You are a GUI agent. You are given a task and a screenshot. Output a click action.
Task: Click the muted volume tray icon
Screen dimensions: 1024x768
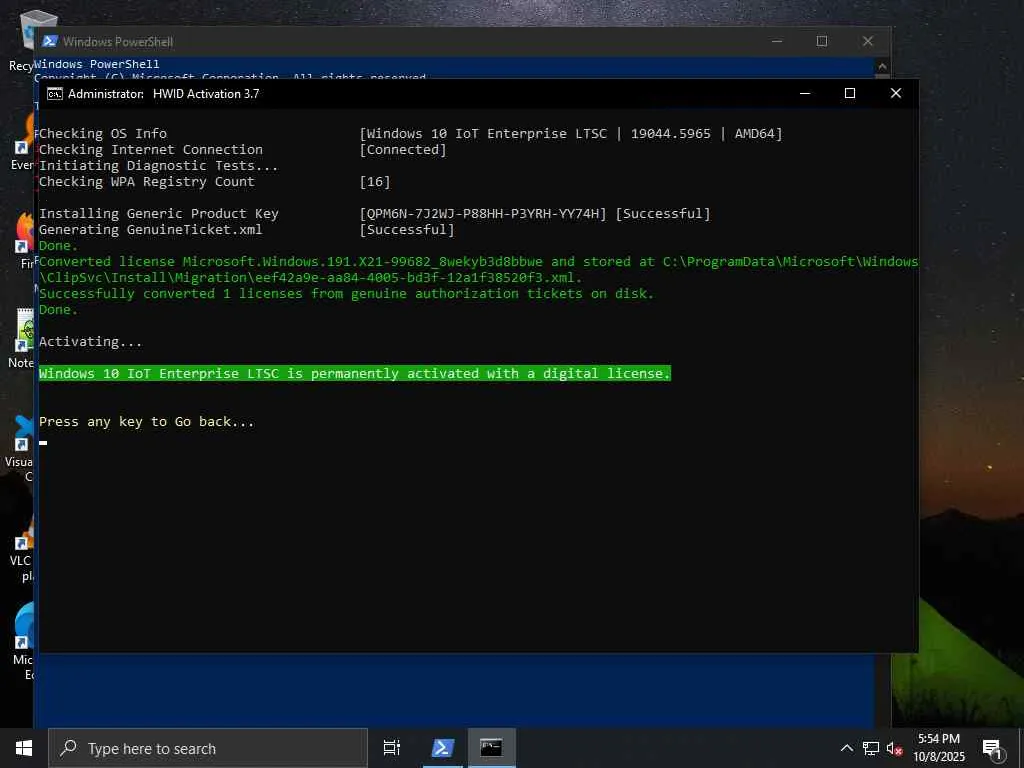point(894,748)
